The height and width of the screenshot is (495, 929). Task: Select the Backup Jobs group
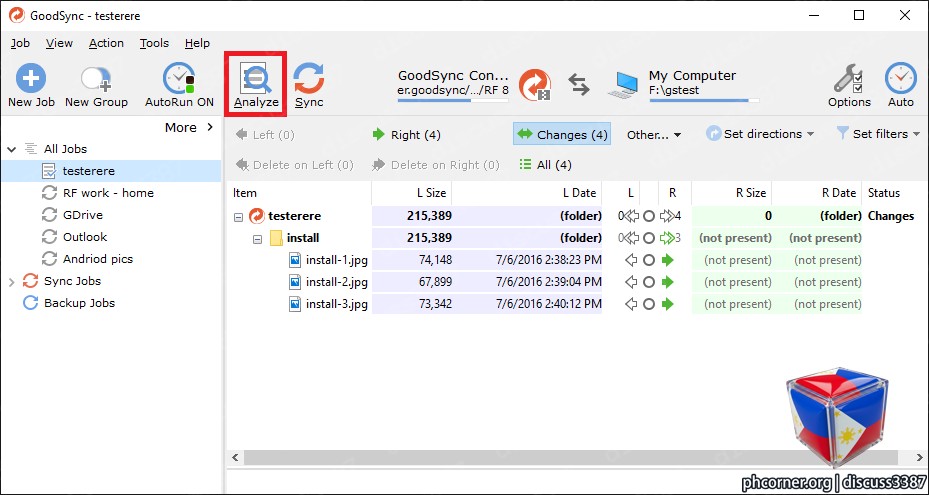(x=79, y=303)
